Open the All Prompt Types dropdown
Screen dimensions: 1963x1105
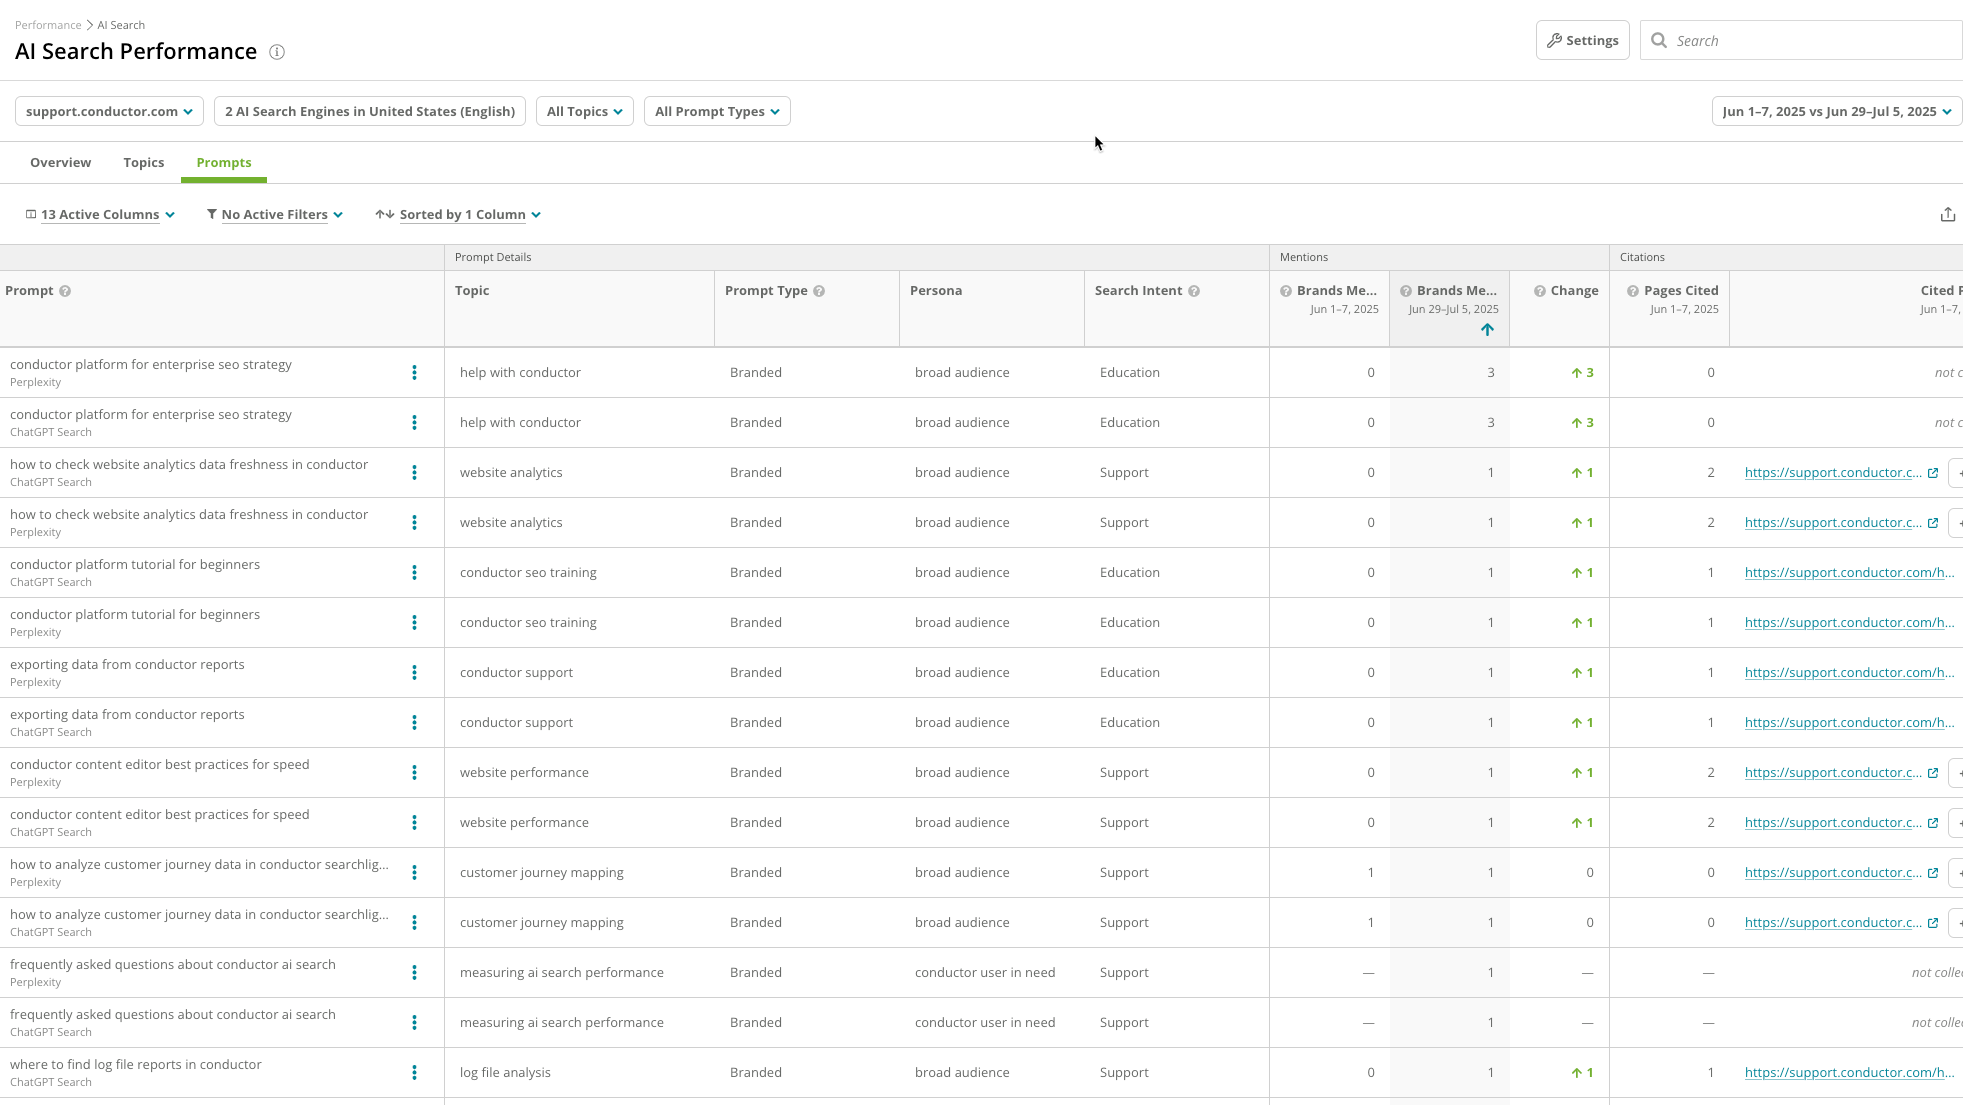pyautogui.click(x=716, y=111)
